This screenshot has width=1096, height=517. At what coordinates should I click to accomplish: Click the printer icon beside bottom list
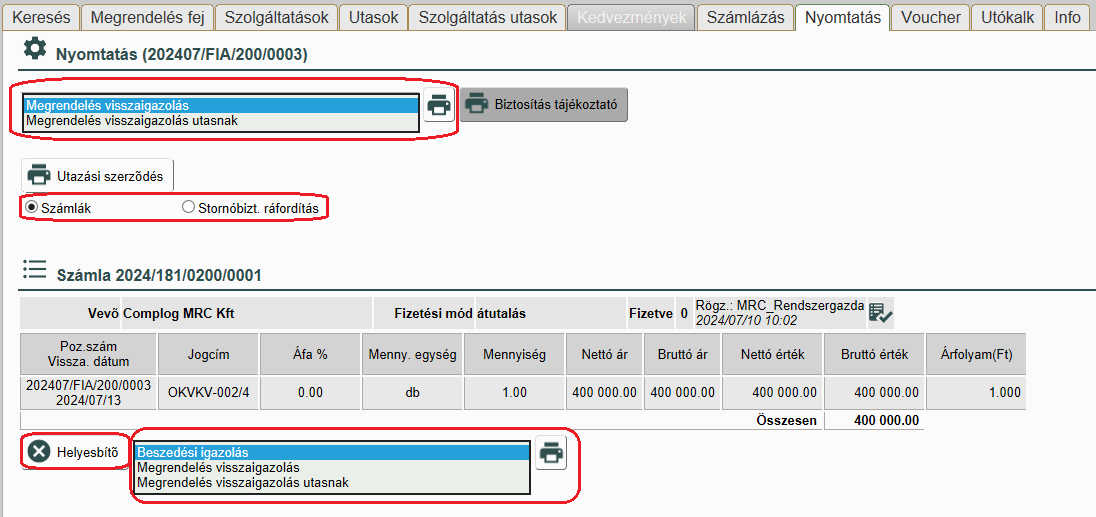click(x=550, y=453)
